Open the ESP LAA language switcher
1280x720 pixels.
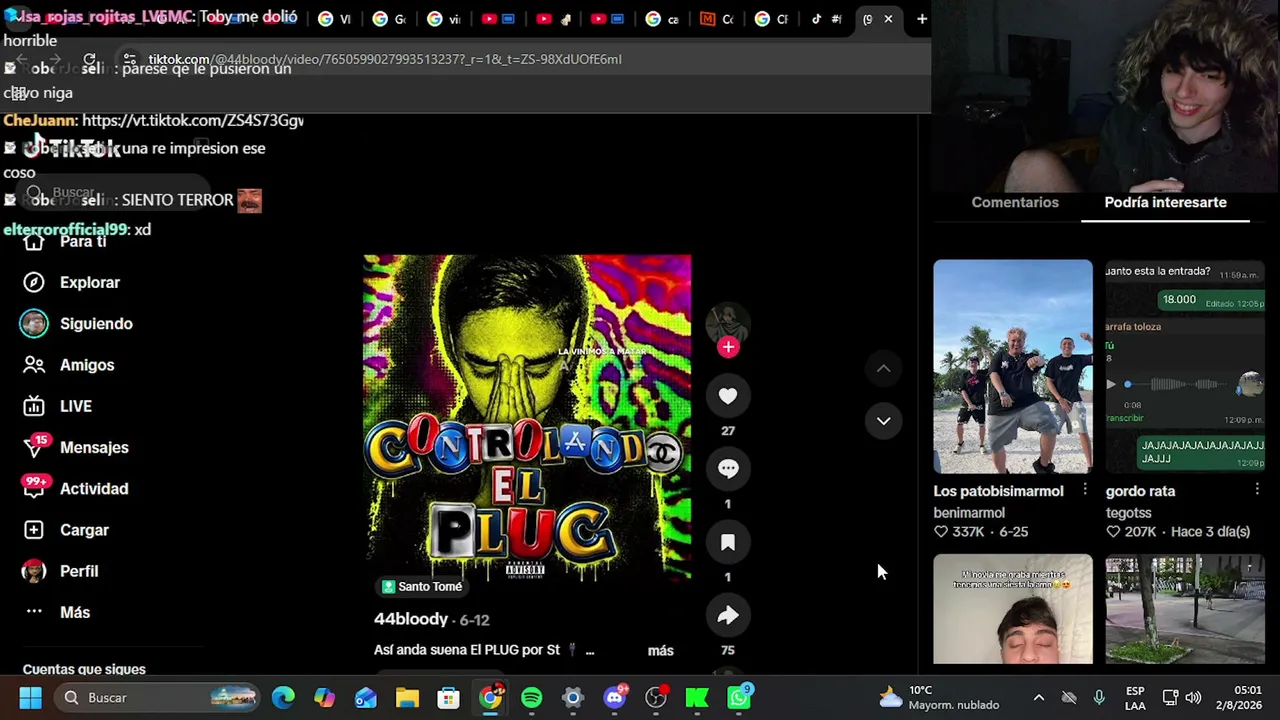[x=1135, y=698]
